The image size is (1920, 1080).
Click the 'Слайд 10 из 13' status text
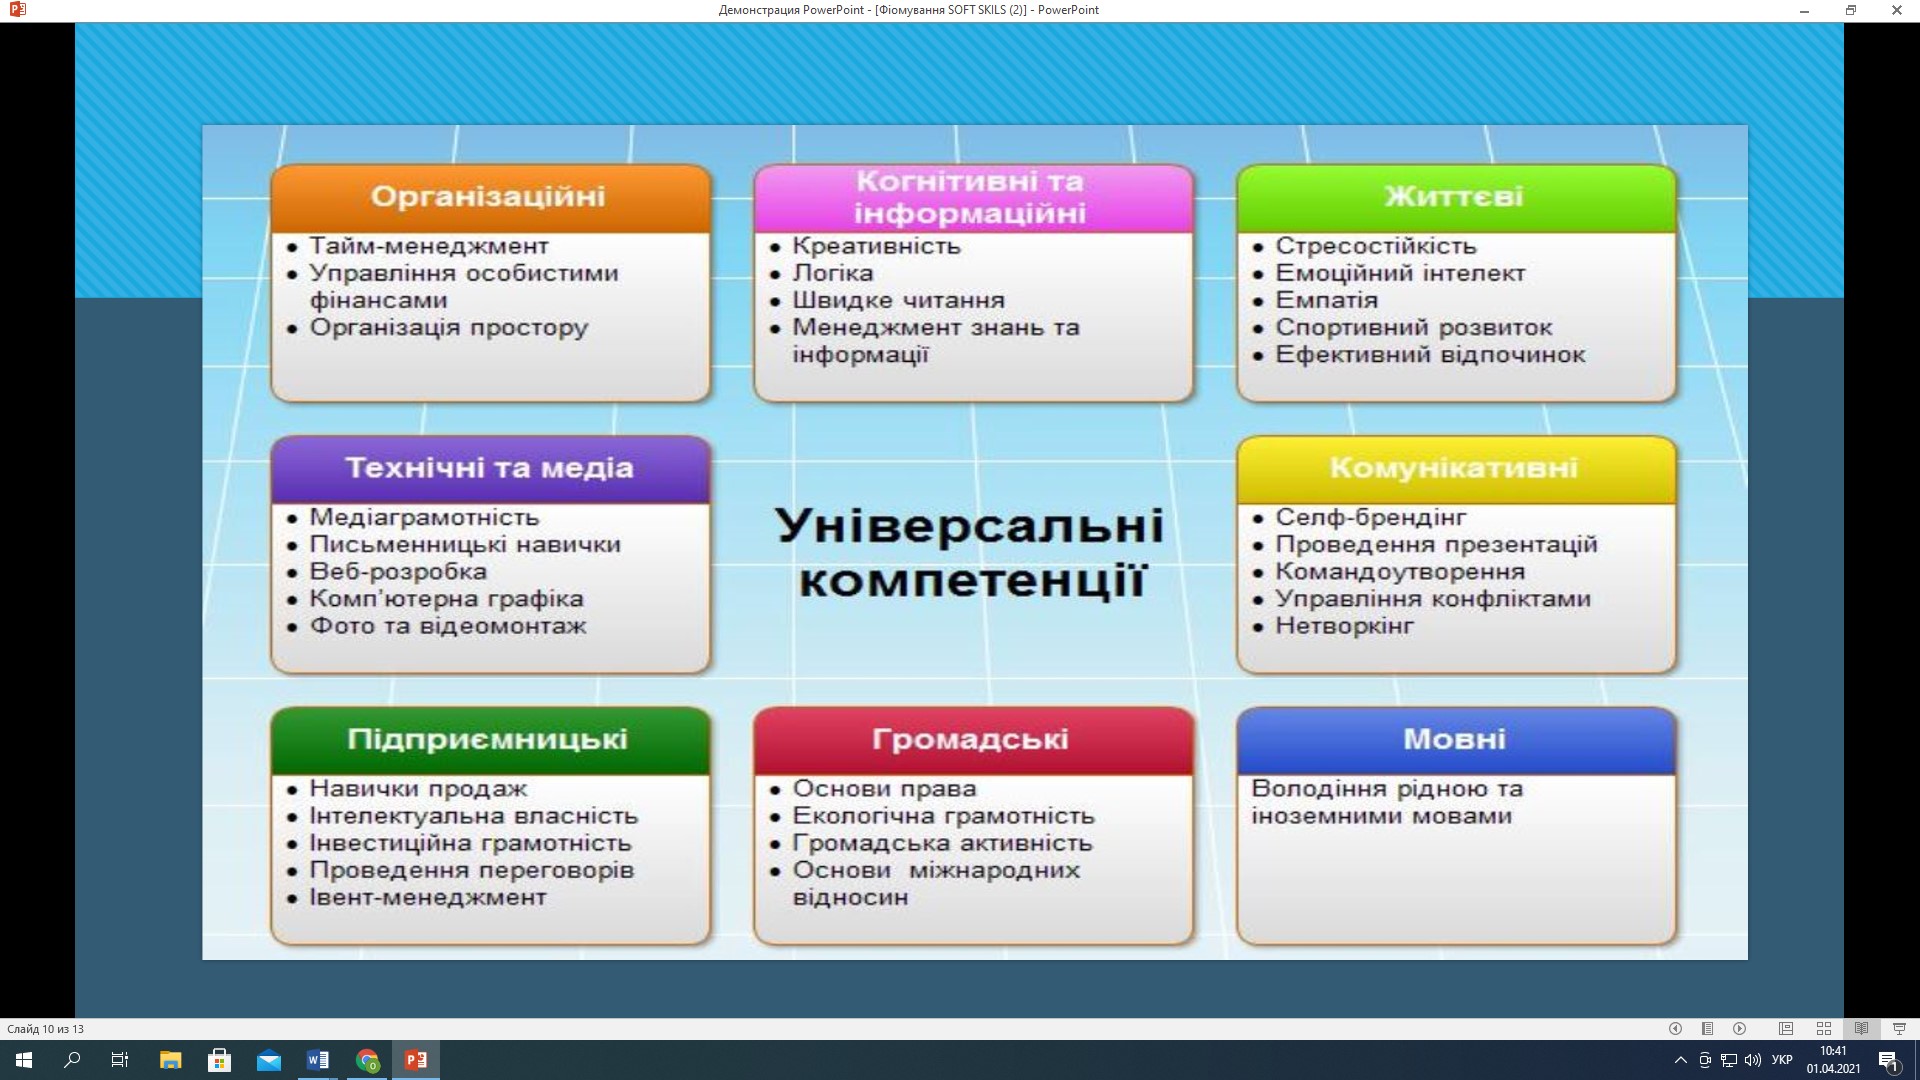coord(46,1029)
